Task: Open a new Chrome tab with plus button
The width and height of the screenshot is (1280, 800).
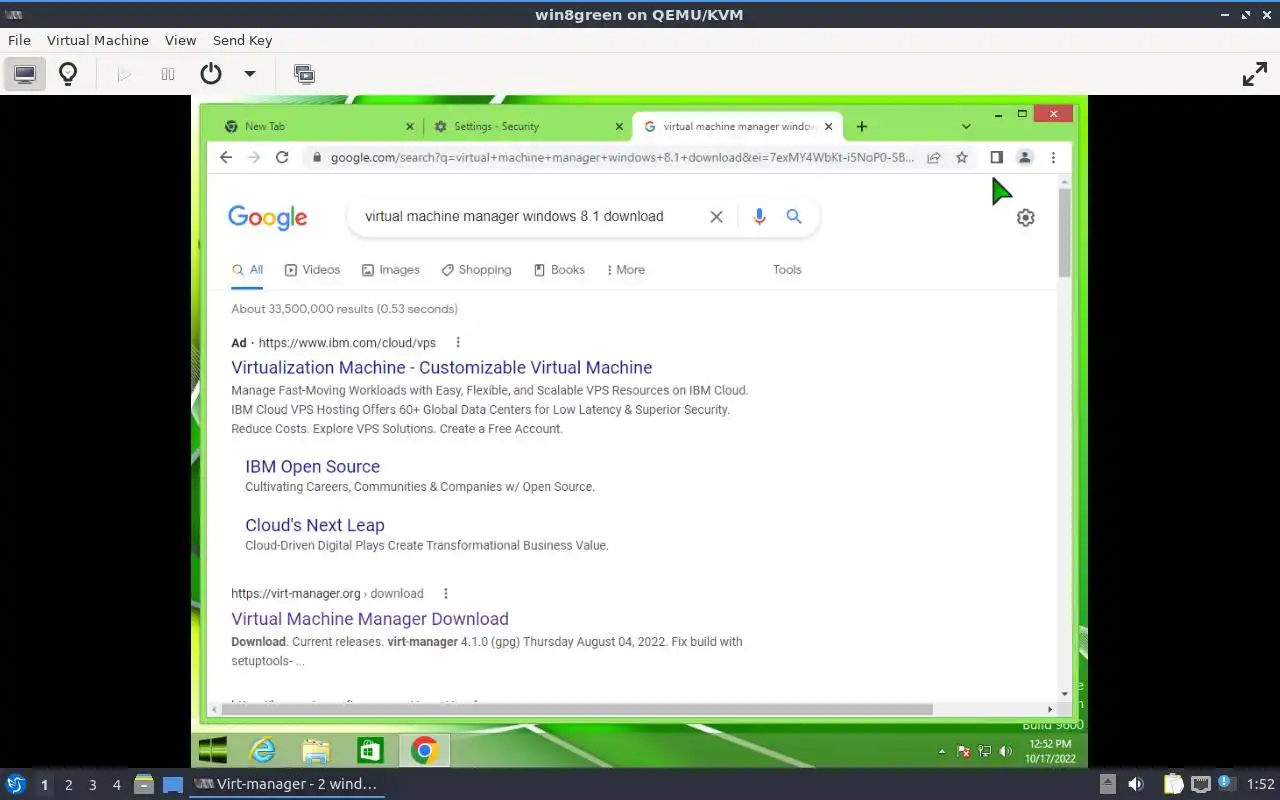Action: 861,127
